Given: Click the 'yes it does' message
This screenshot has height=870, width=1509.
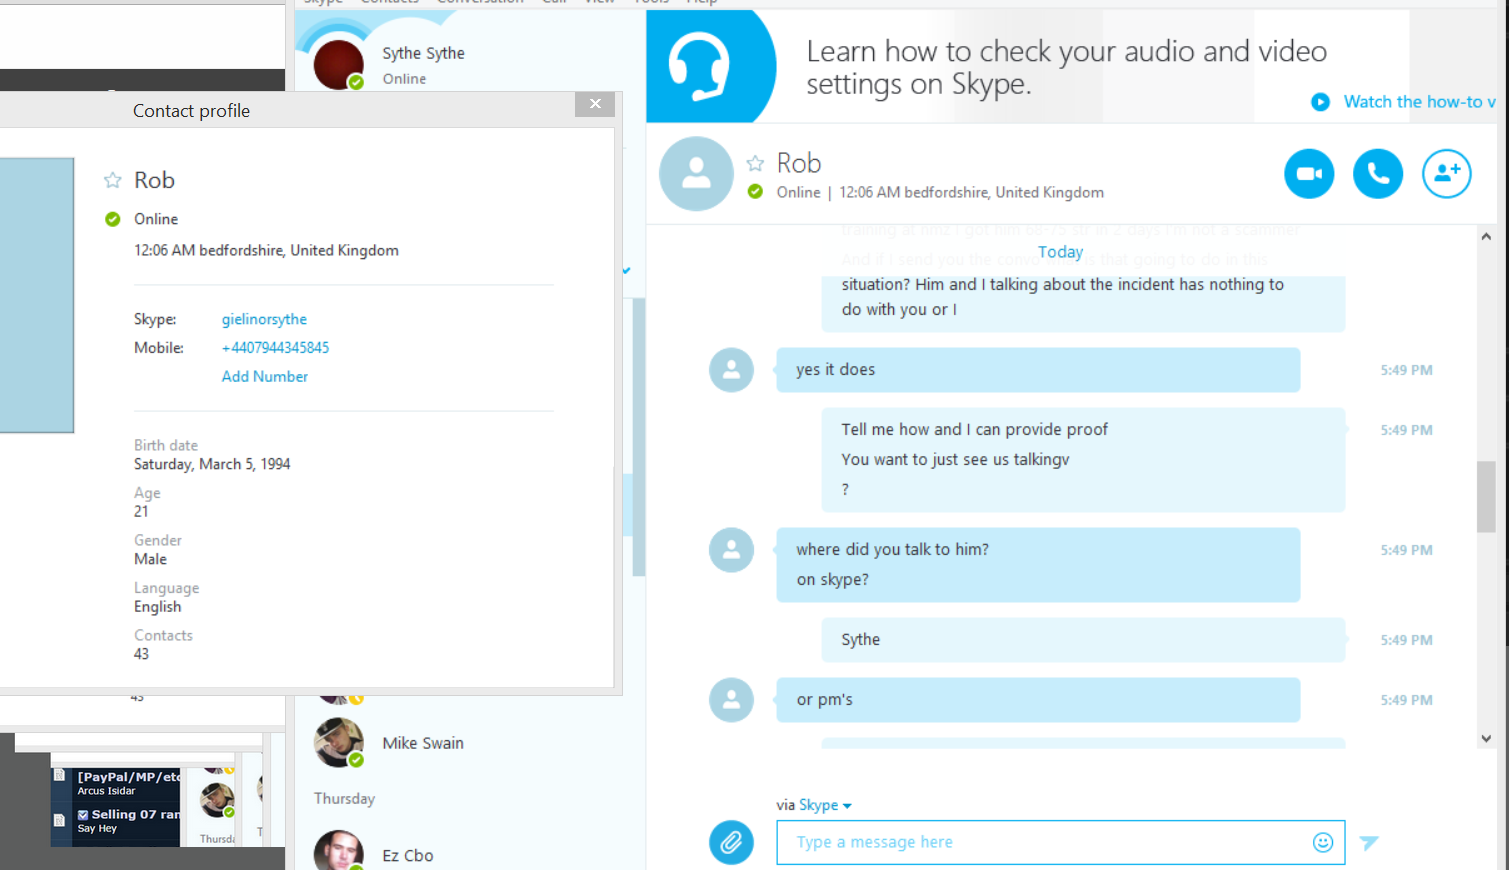Looking at the screenshot, I should (1038, 370).
